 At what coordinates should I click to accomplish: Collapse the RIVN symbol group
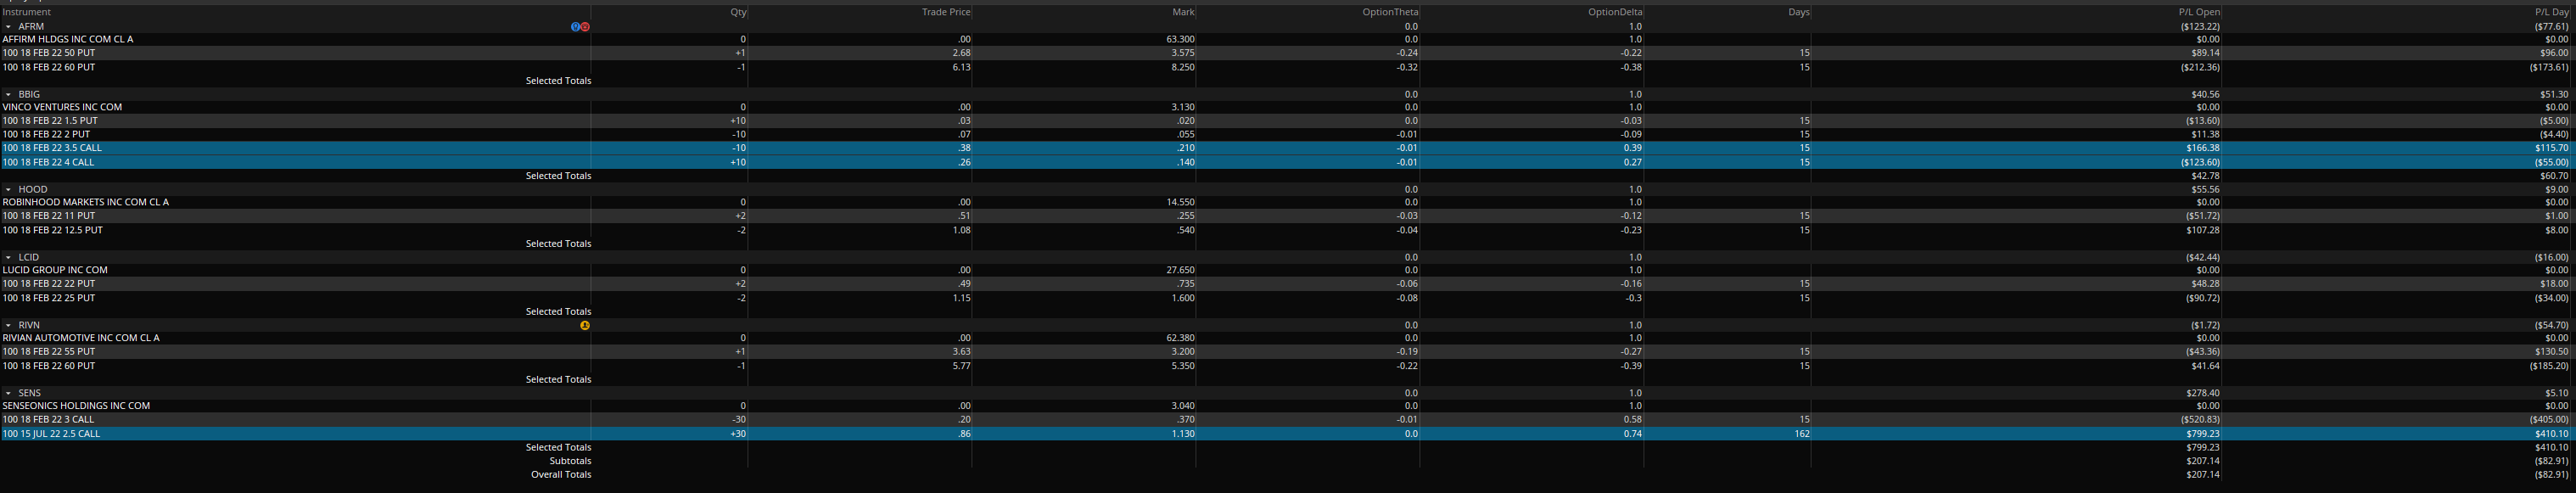(8, 325)
